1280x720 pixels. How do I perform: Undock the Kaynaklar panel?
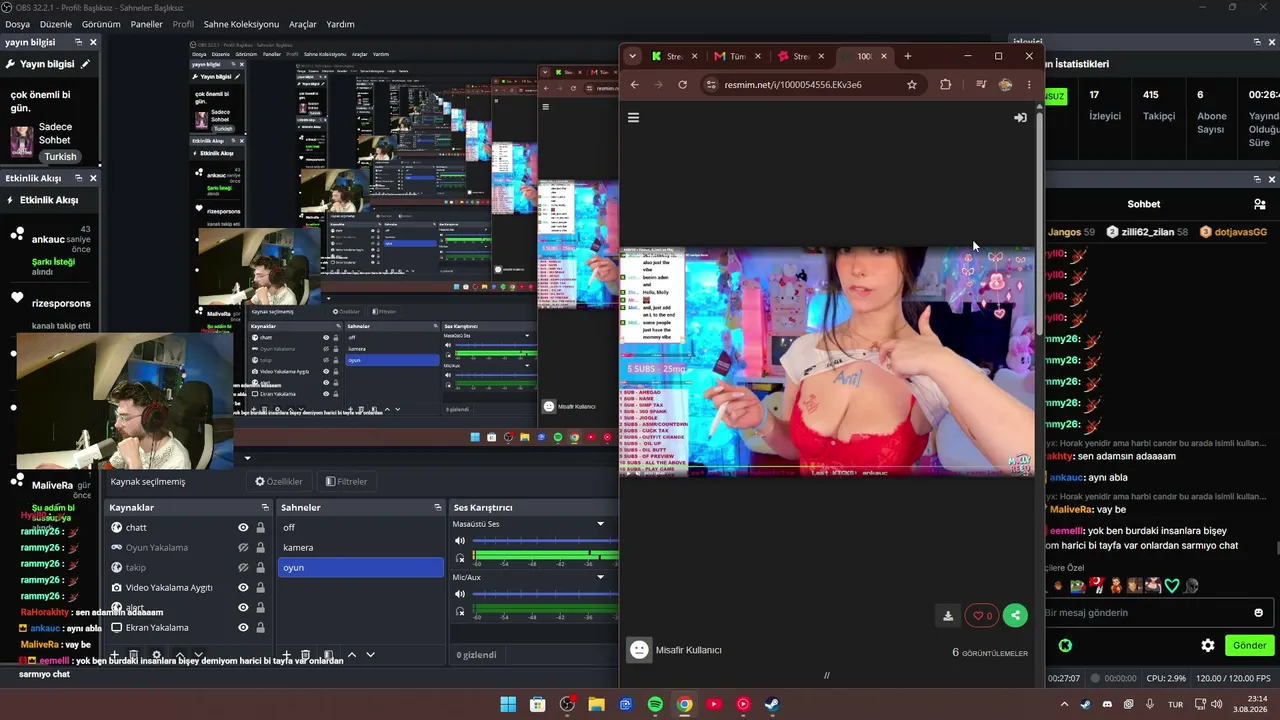tap(265, 508)
